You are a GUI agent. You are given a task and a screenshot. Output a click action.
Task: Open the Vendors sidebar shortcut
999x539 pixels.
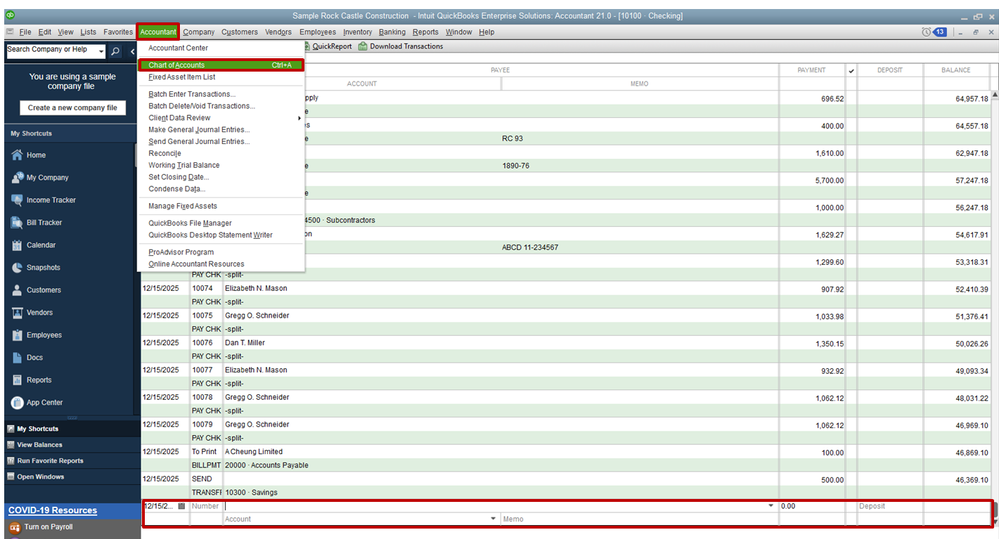[40, 313]
